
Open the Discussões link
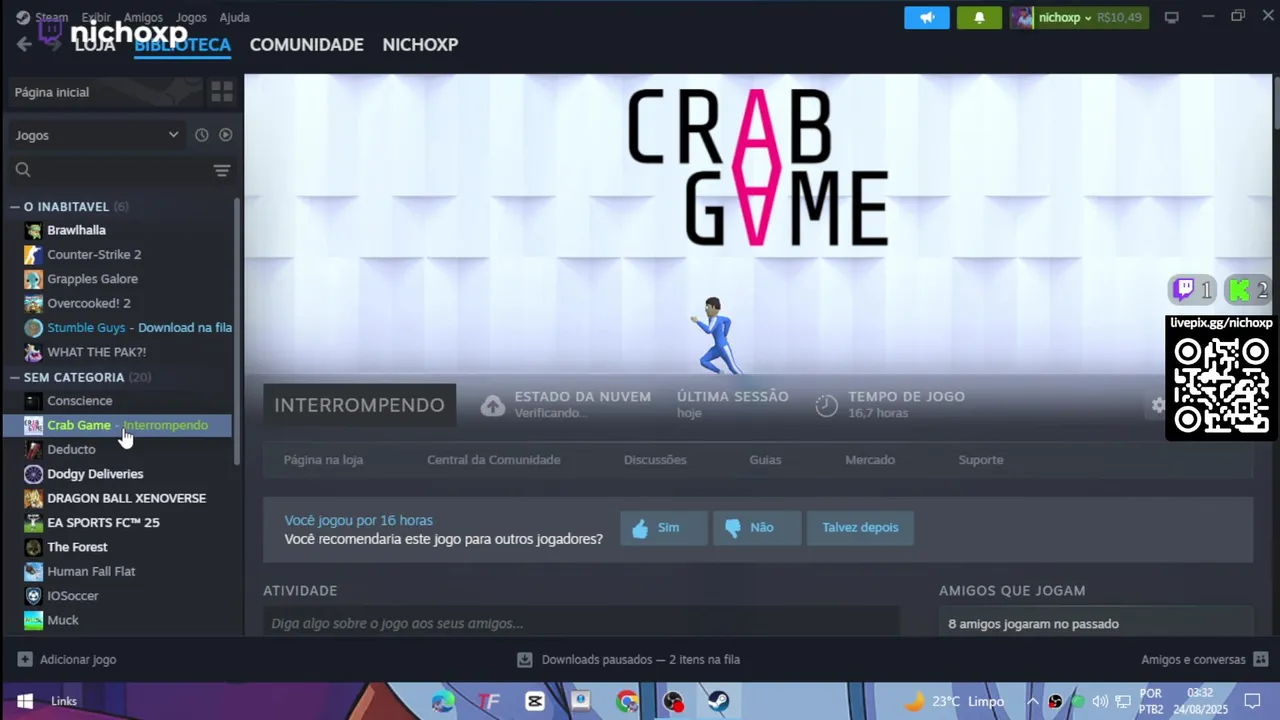655,460
